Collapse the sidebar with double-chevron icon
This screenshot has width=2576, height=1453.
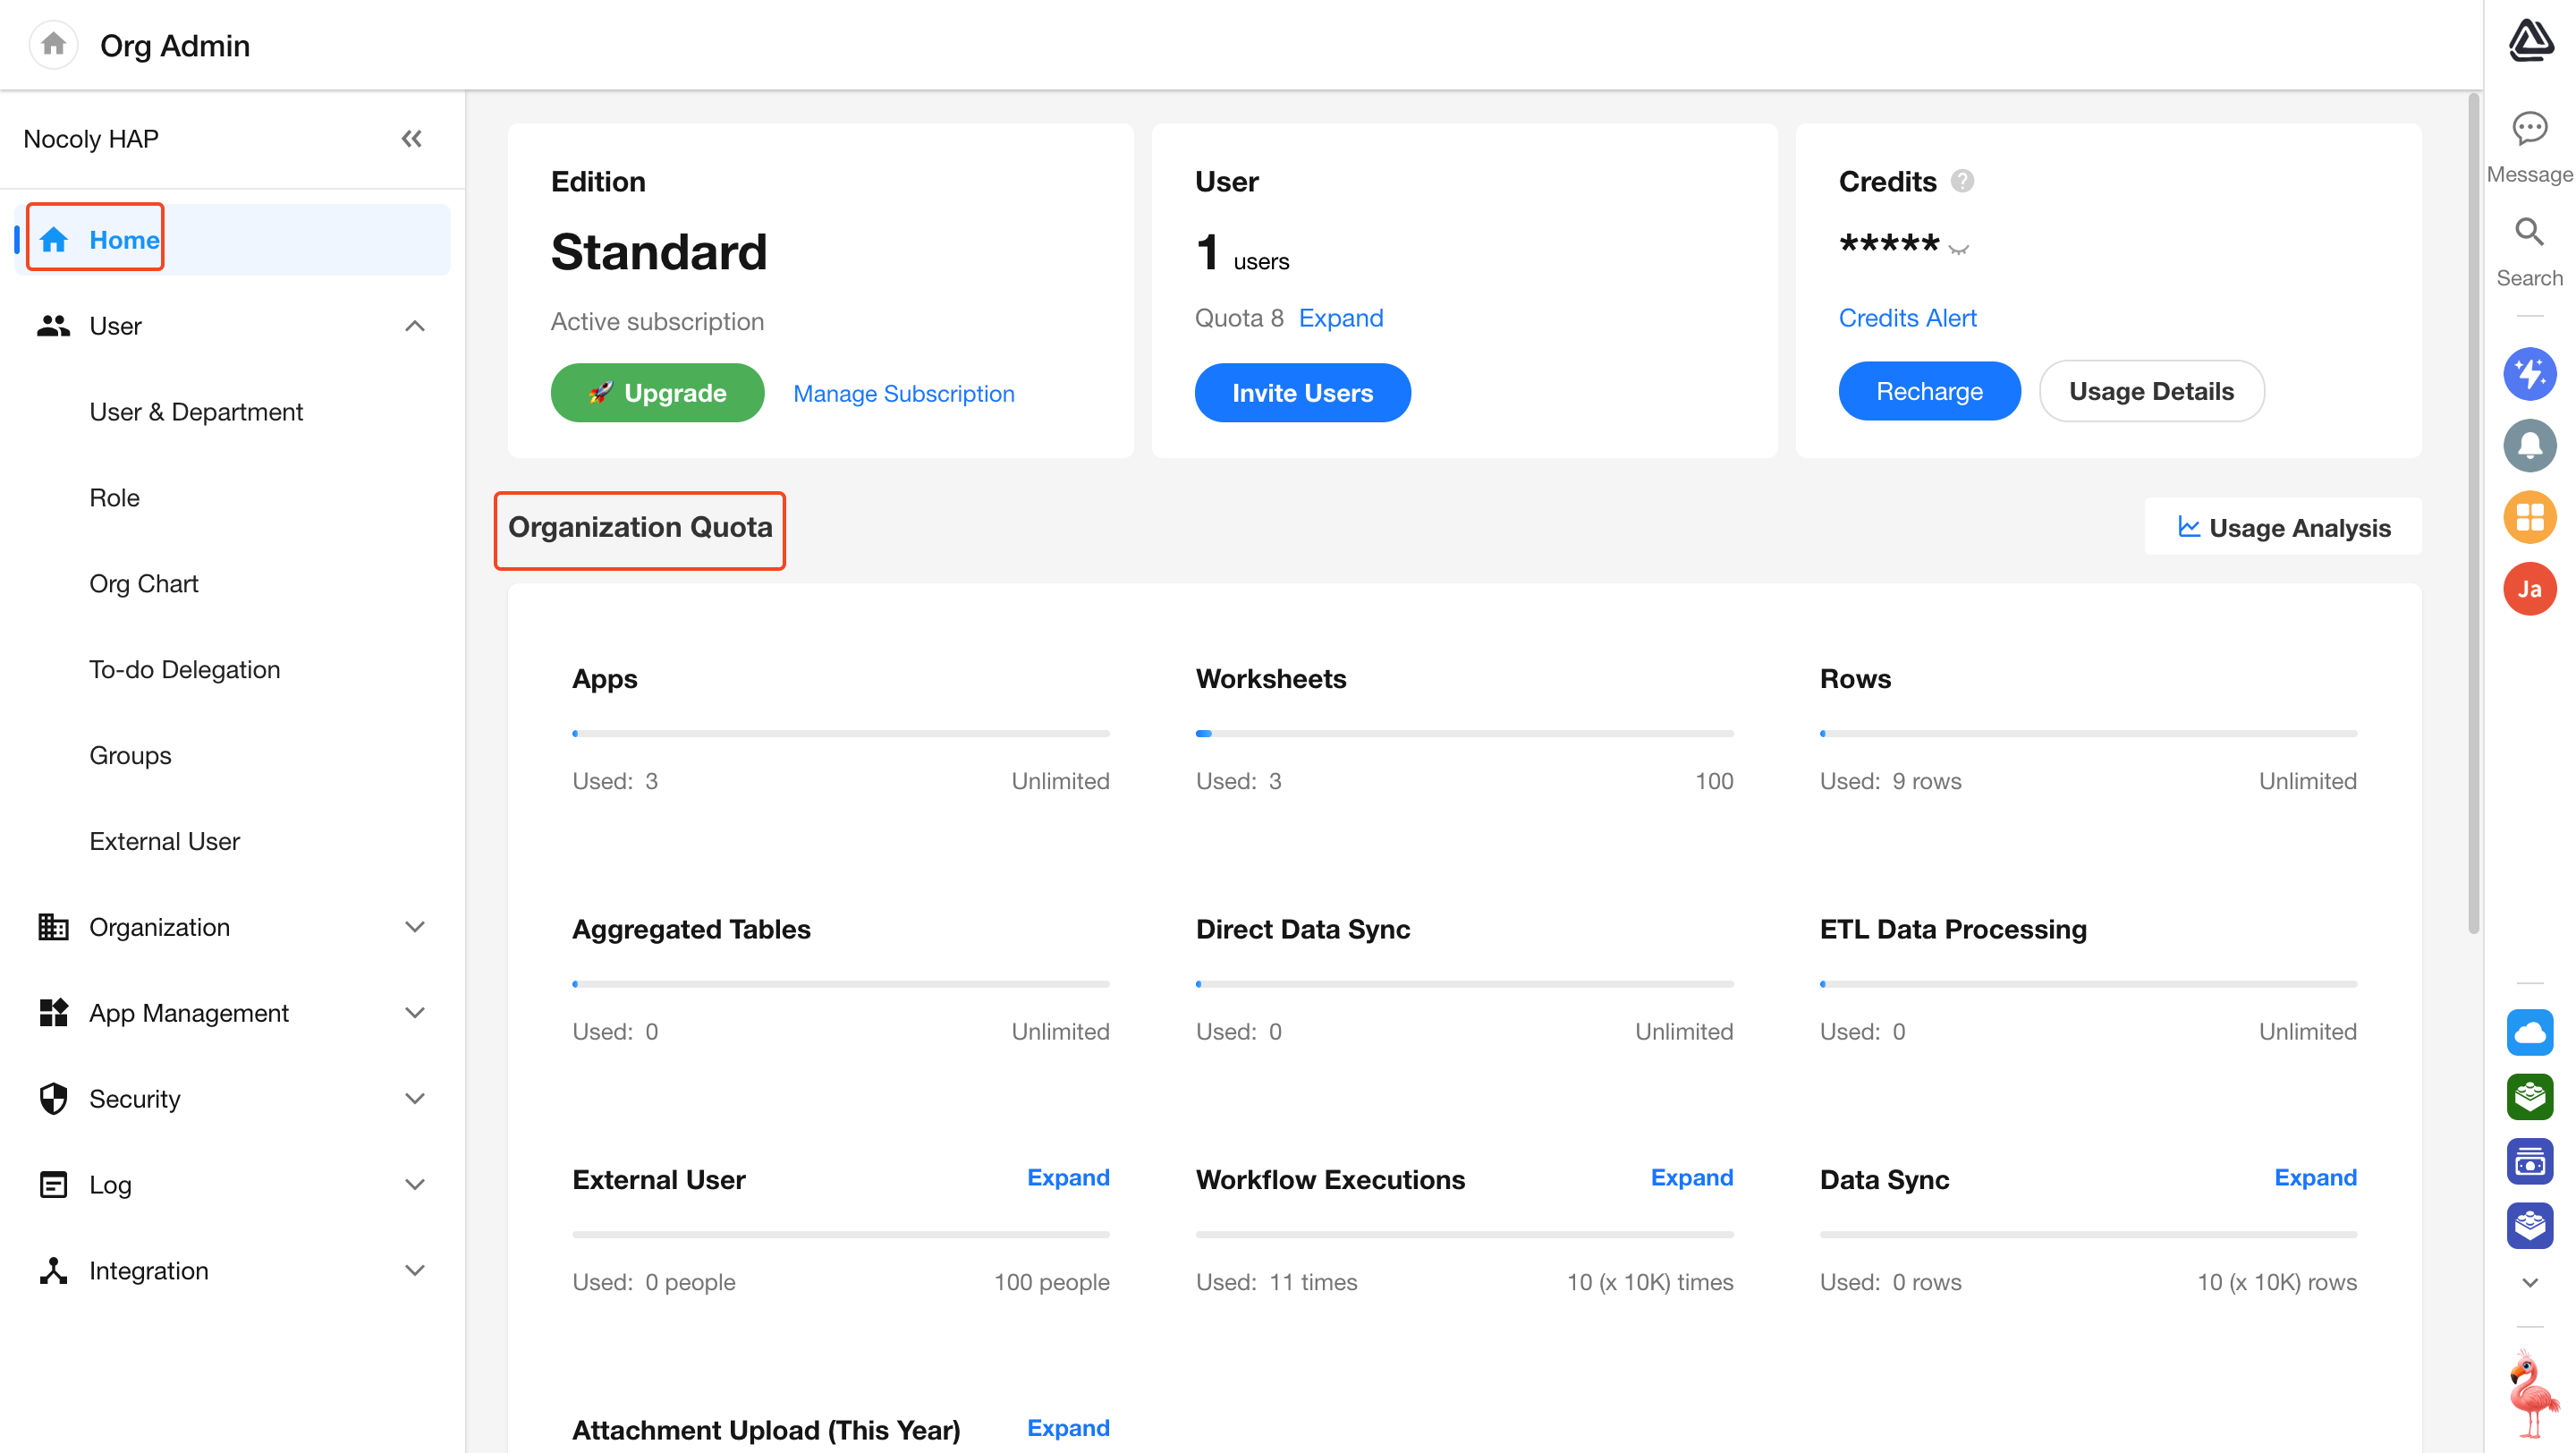[x=411, y=138]
